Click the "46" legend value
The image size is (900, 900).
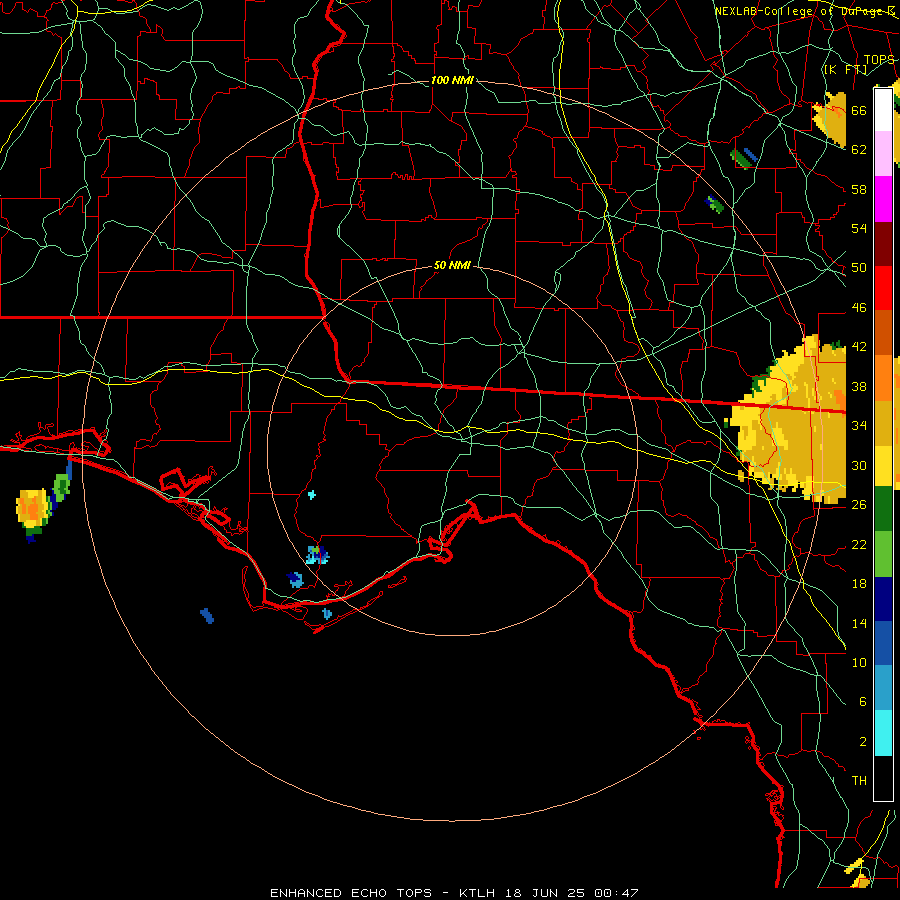tap(859, 308)
